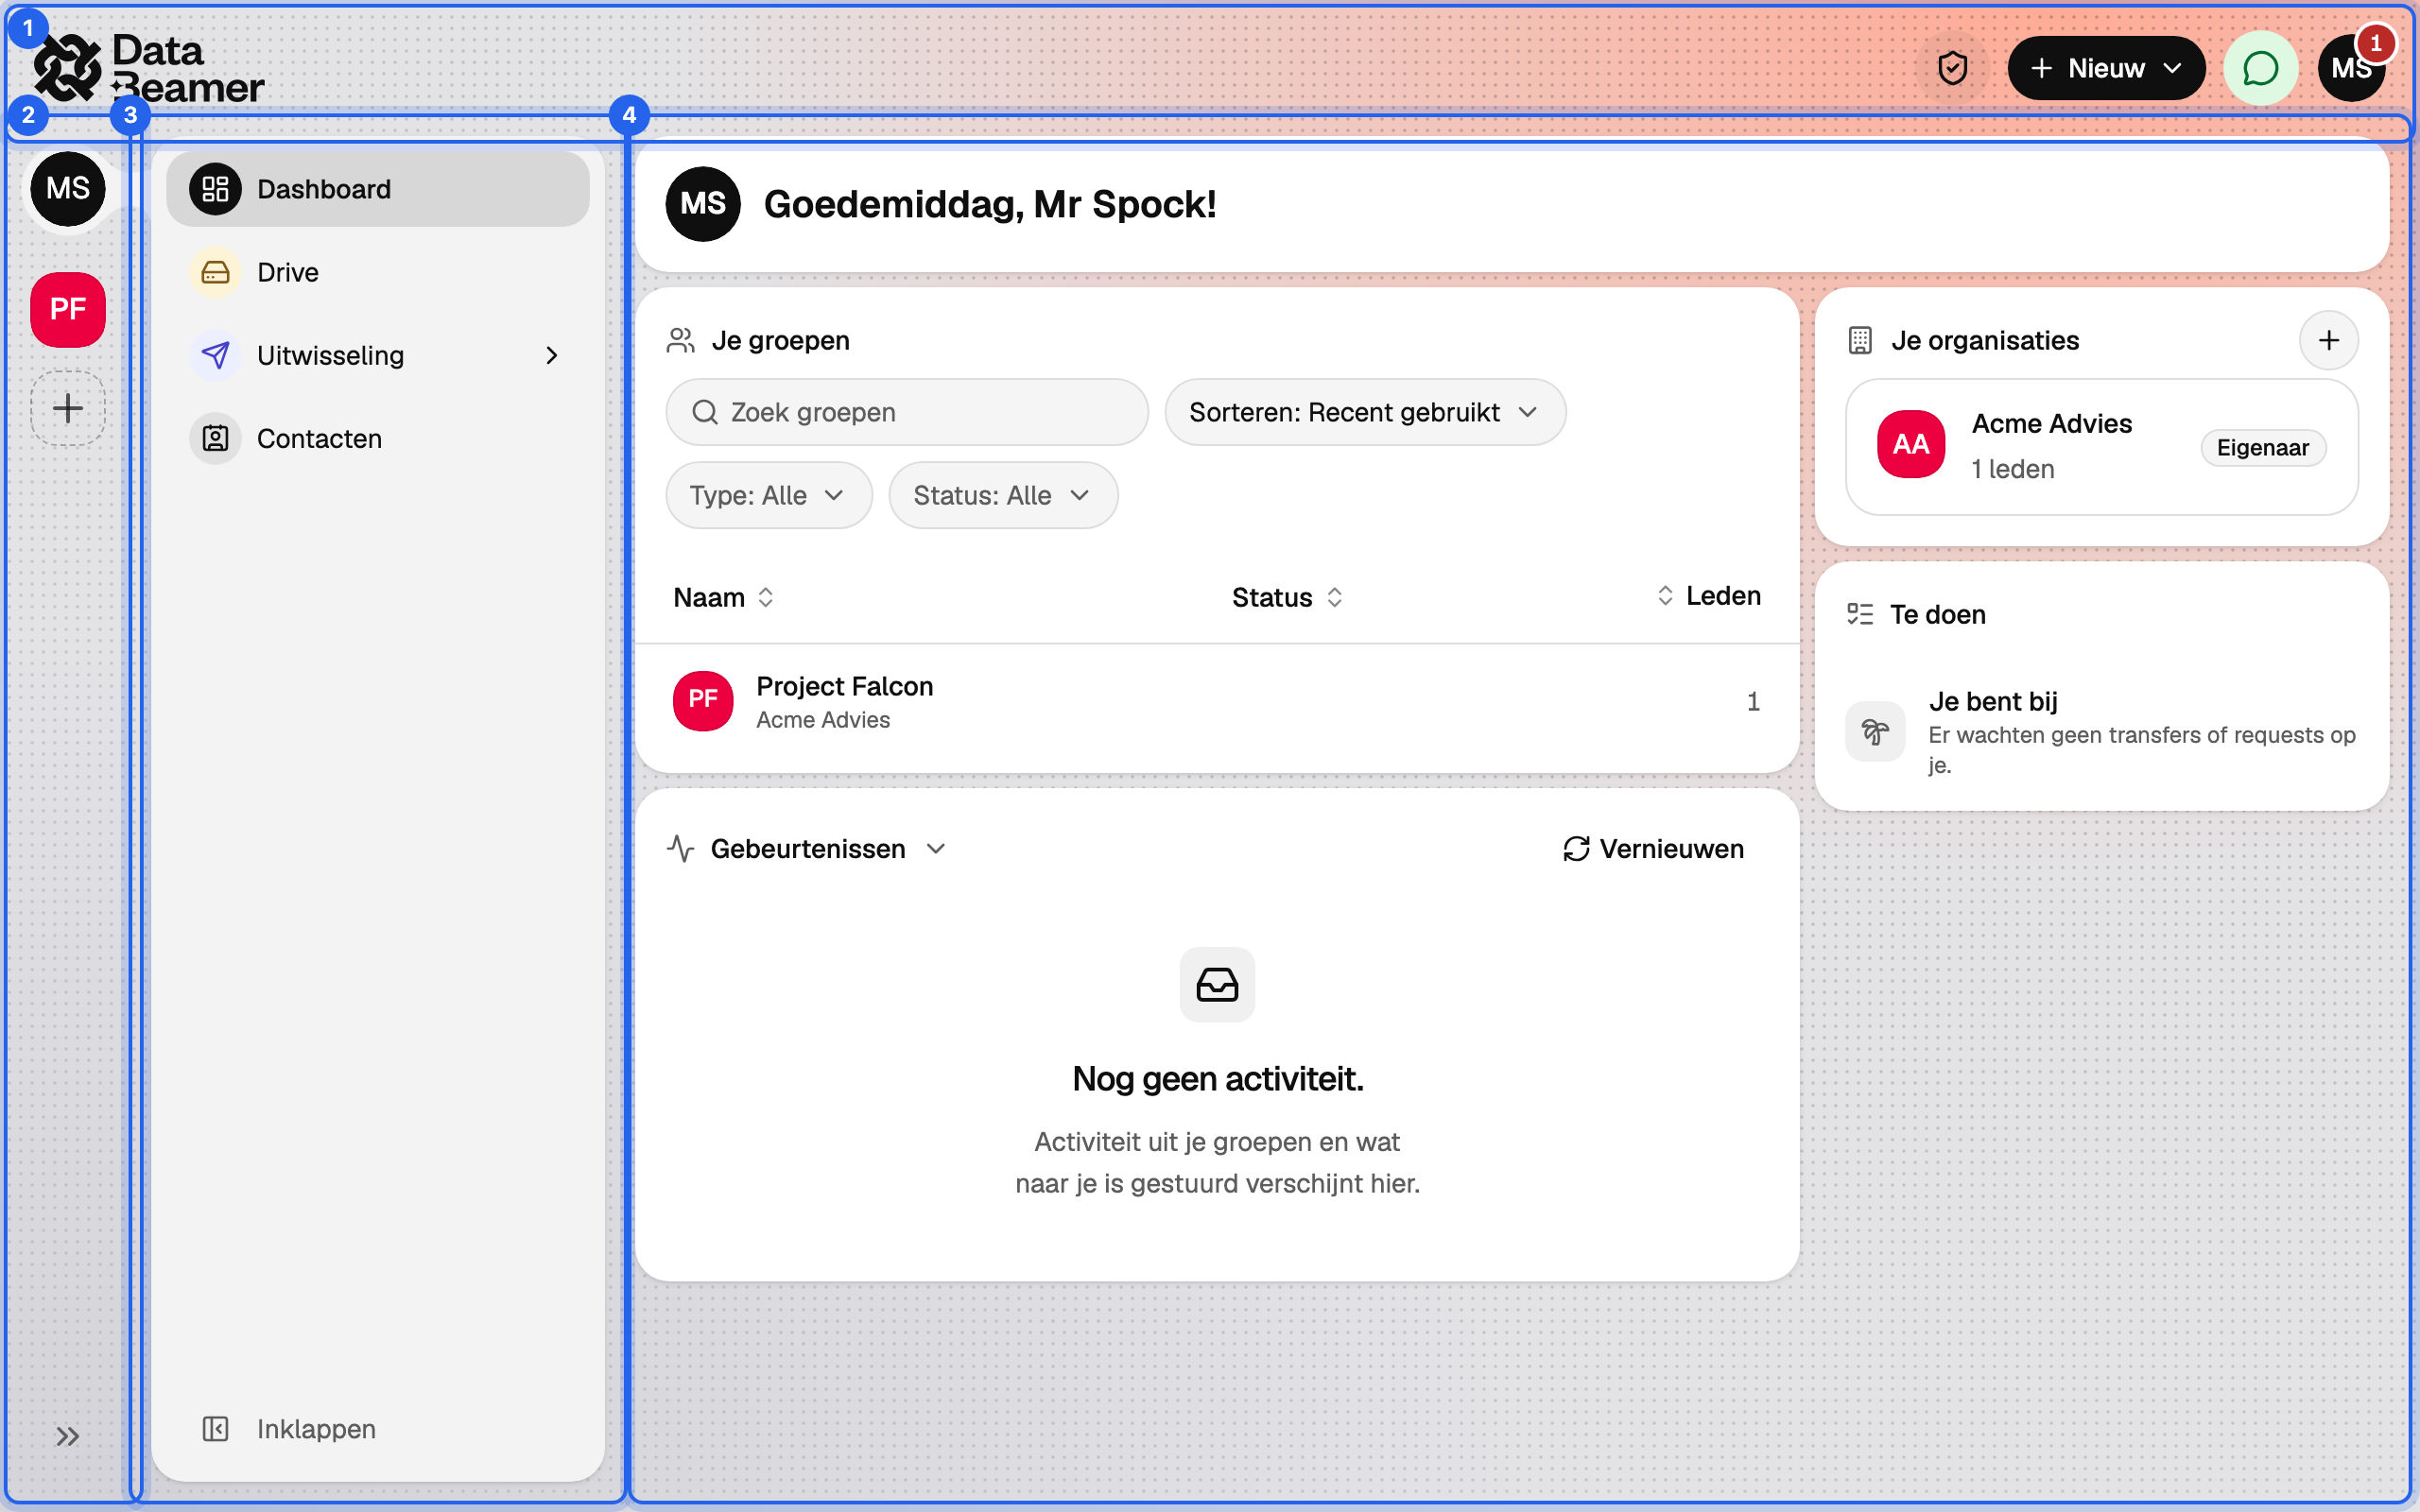Click the Vernieuwen button
The image size is (2420, 1512).
(x=1653, y=849)
